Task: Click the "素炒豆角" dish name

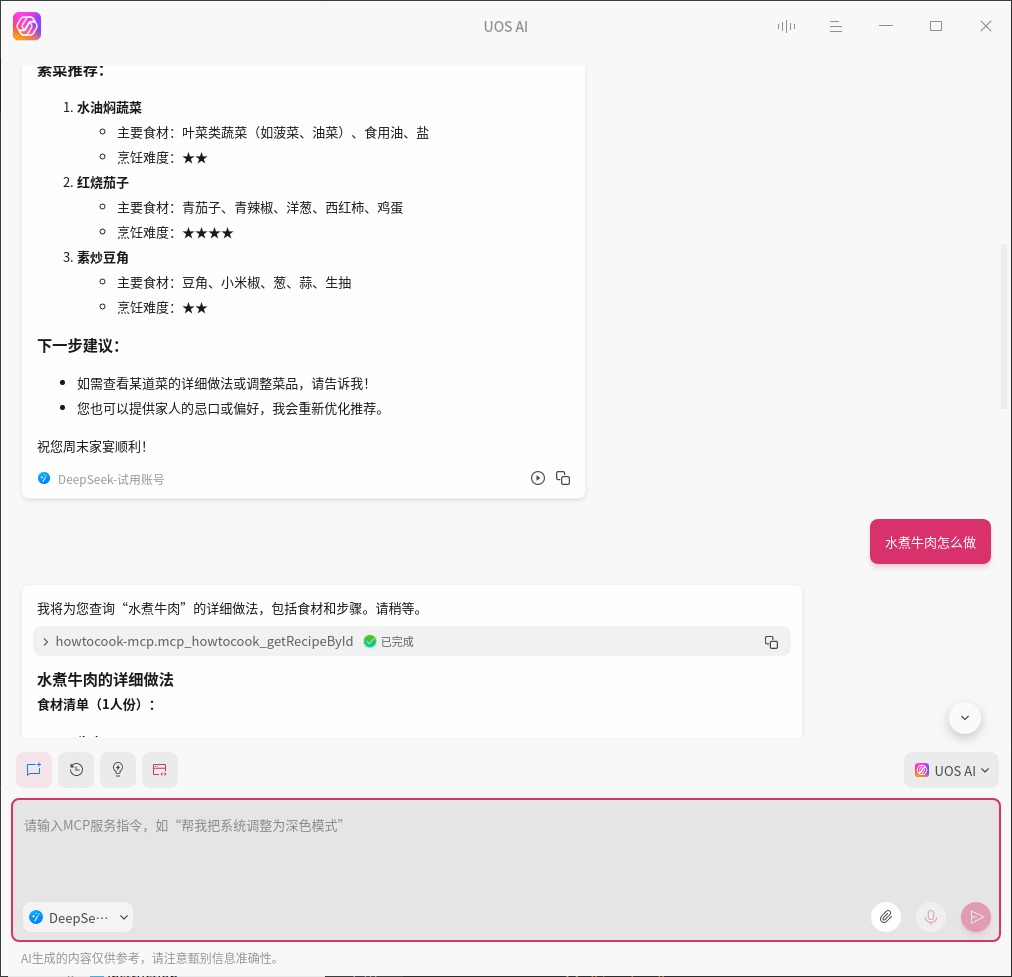Action: pos(103,257)
